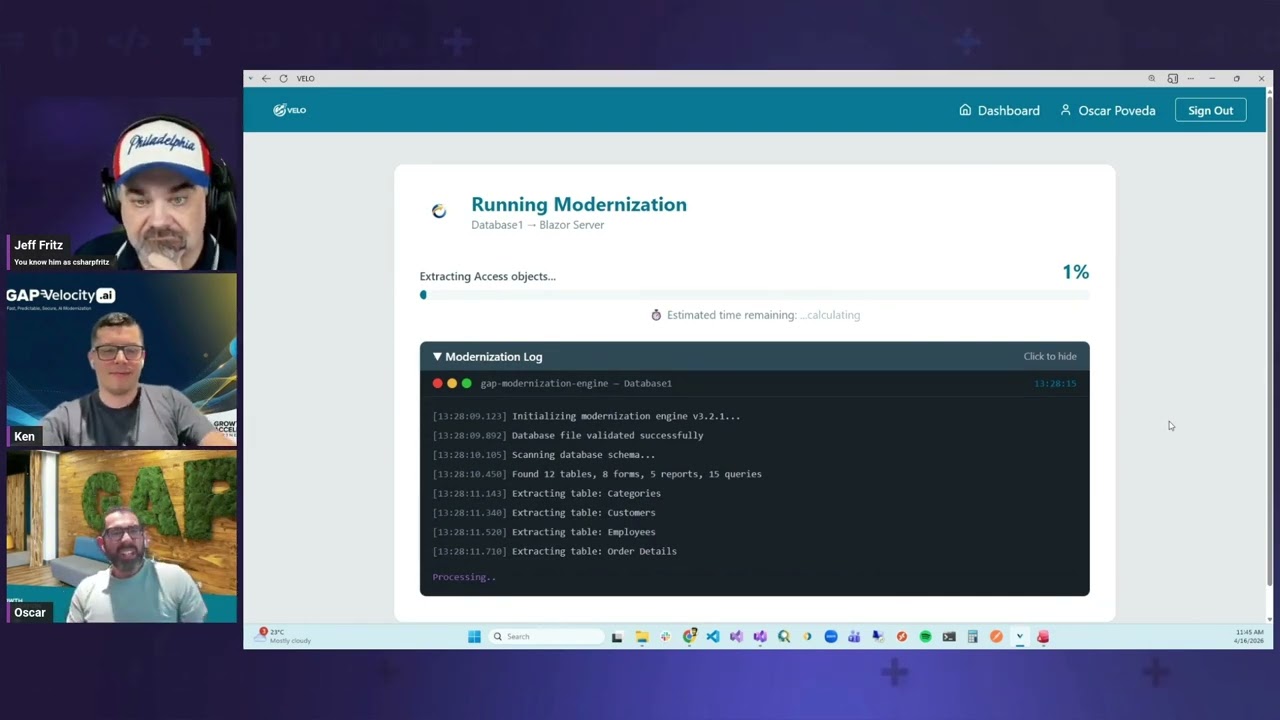Select log line 'Extracting table: Categories'
Screen dimensions: 1280x720
547,493
